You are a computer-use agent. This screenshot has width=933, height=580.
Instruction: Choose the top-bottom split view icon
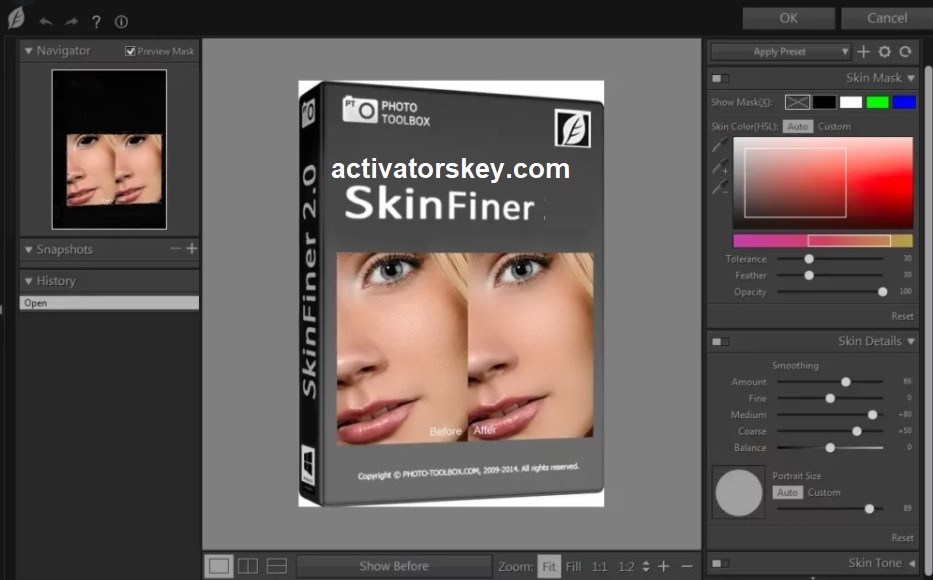coord(277,566)
